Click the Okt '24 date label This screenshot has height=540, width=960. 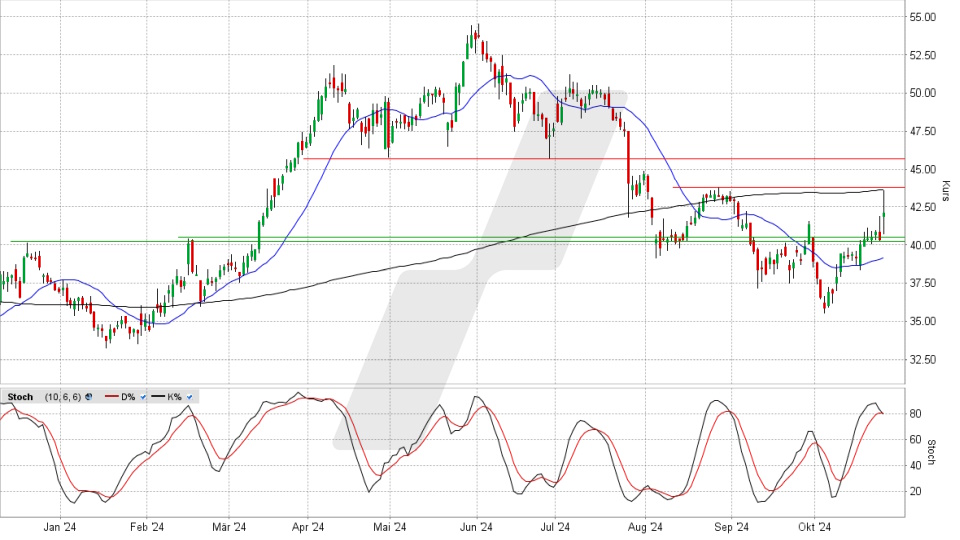tap(815, 527)
